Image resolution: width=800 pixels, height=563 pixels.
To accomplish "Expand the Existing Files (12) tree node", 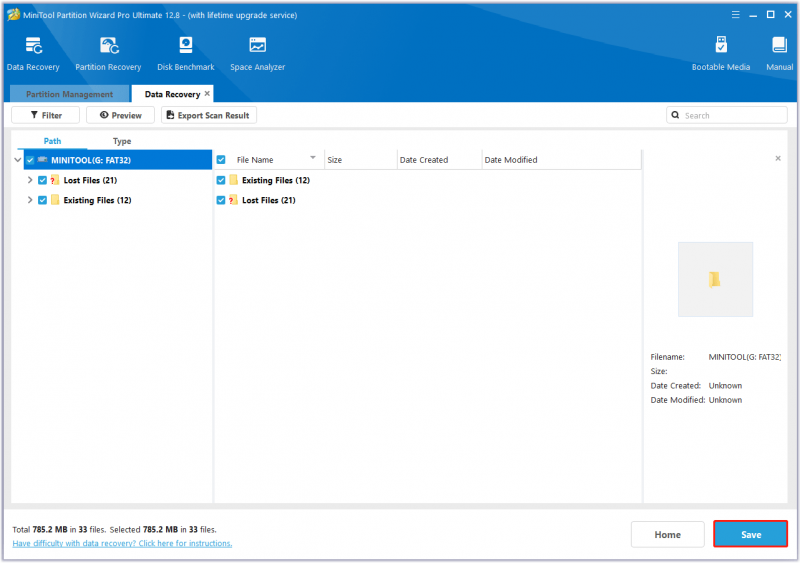I will [x=30, y=200].
